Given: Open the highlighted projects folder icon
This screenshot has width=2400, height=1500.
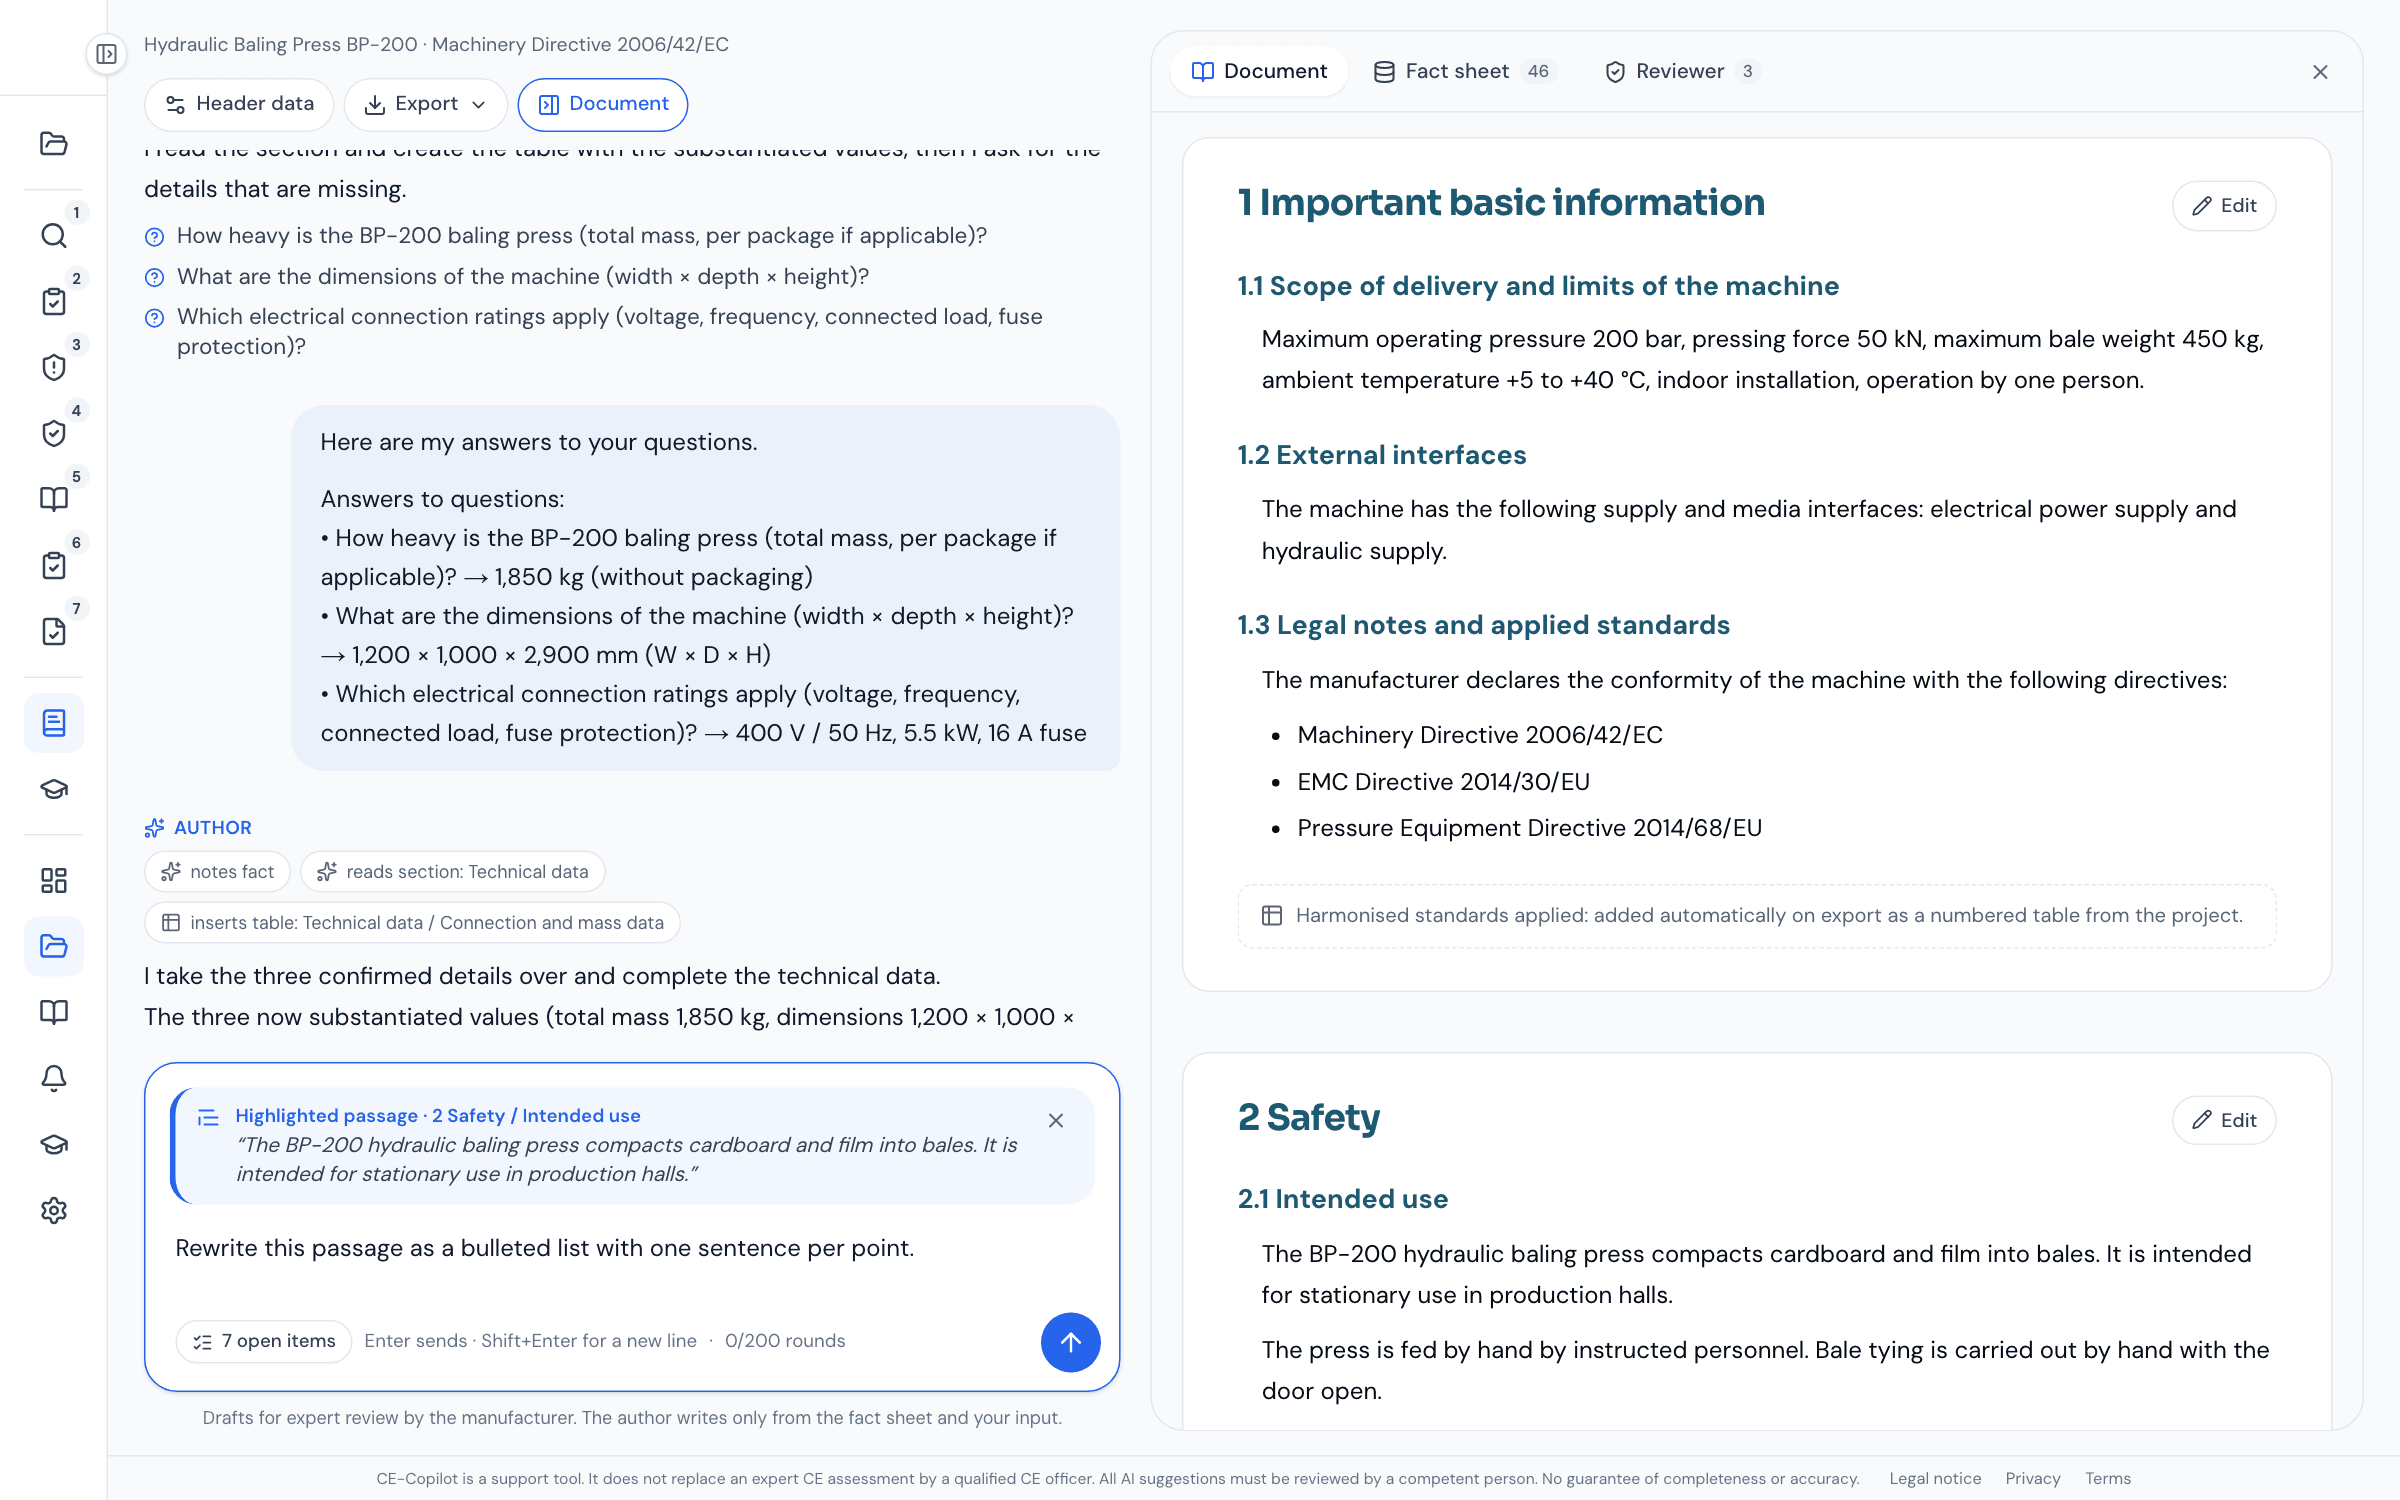Looking at the screenshot, I should coord(54,946).
